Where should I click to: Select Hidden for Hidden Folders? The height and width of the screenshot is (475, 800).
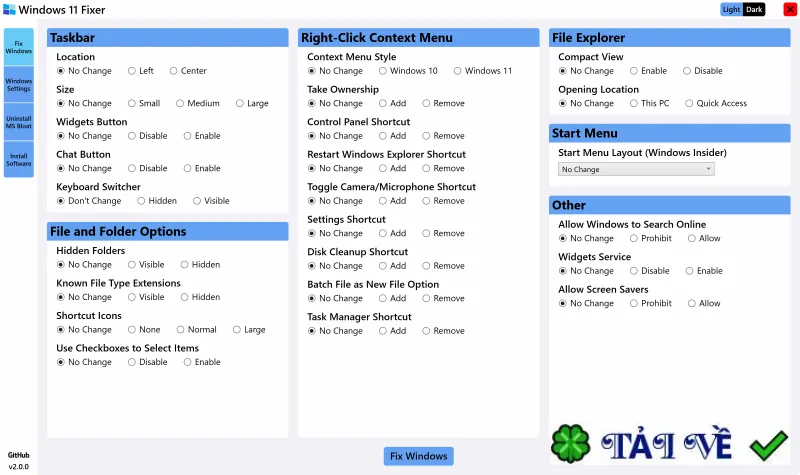(x=200, y=265)
